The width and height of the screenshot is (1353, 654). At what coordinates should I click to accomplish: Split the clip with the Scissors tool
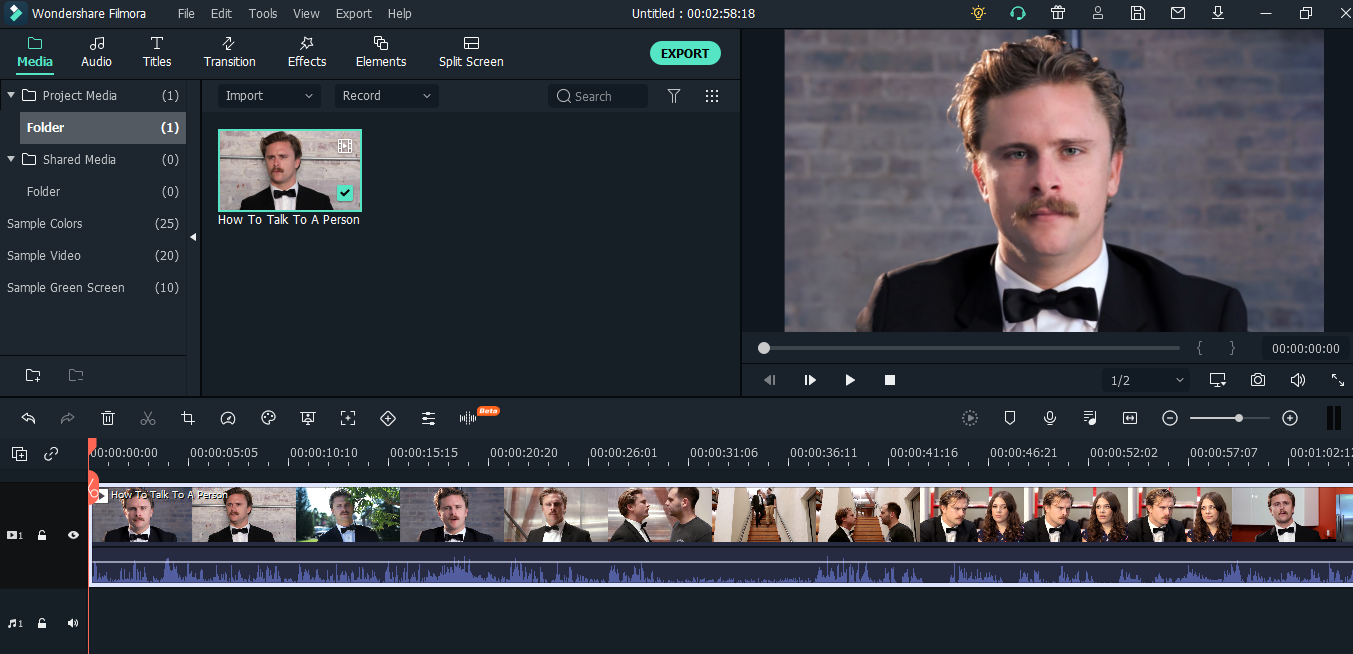click(x=148, y=418)
